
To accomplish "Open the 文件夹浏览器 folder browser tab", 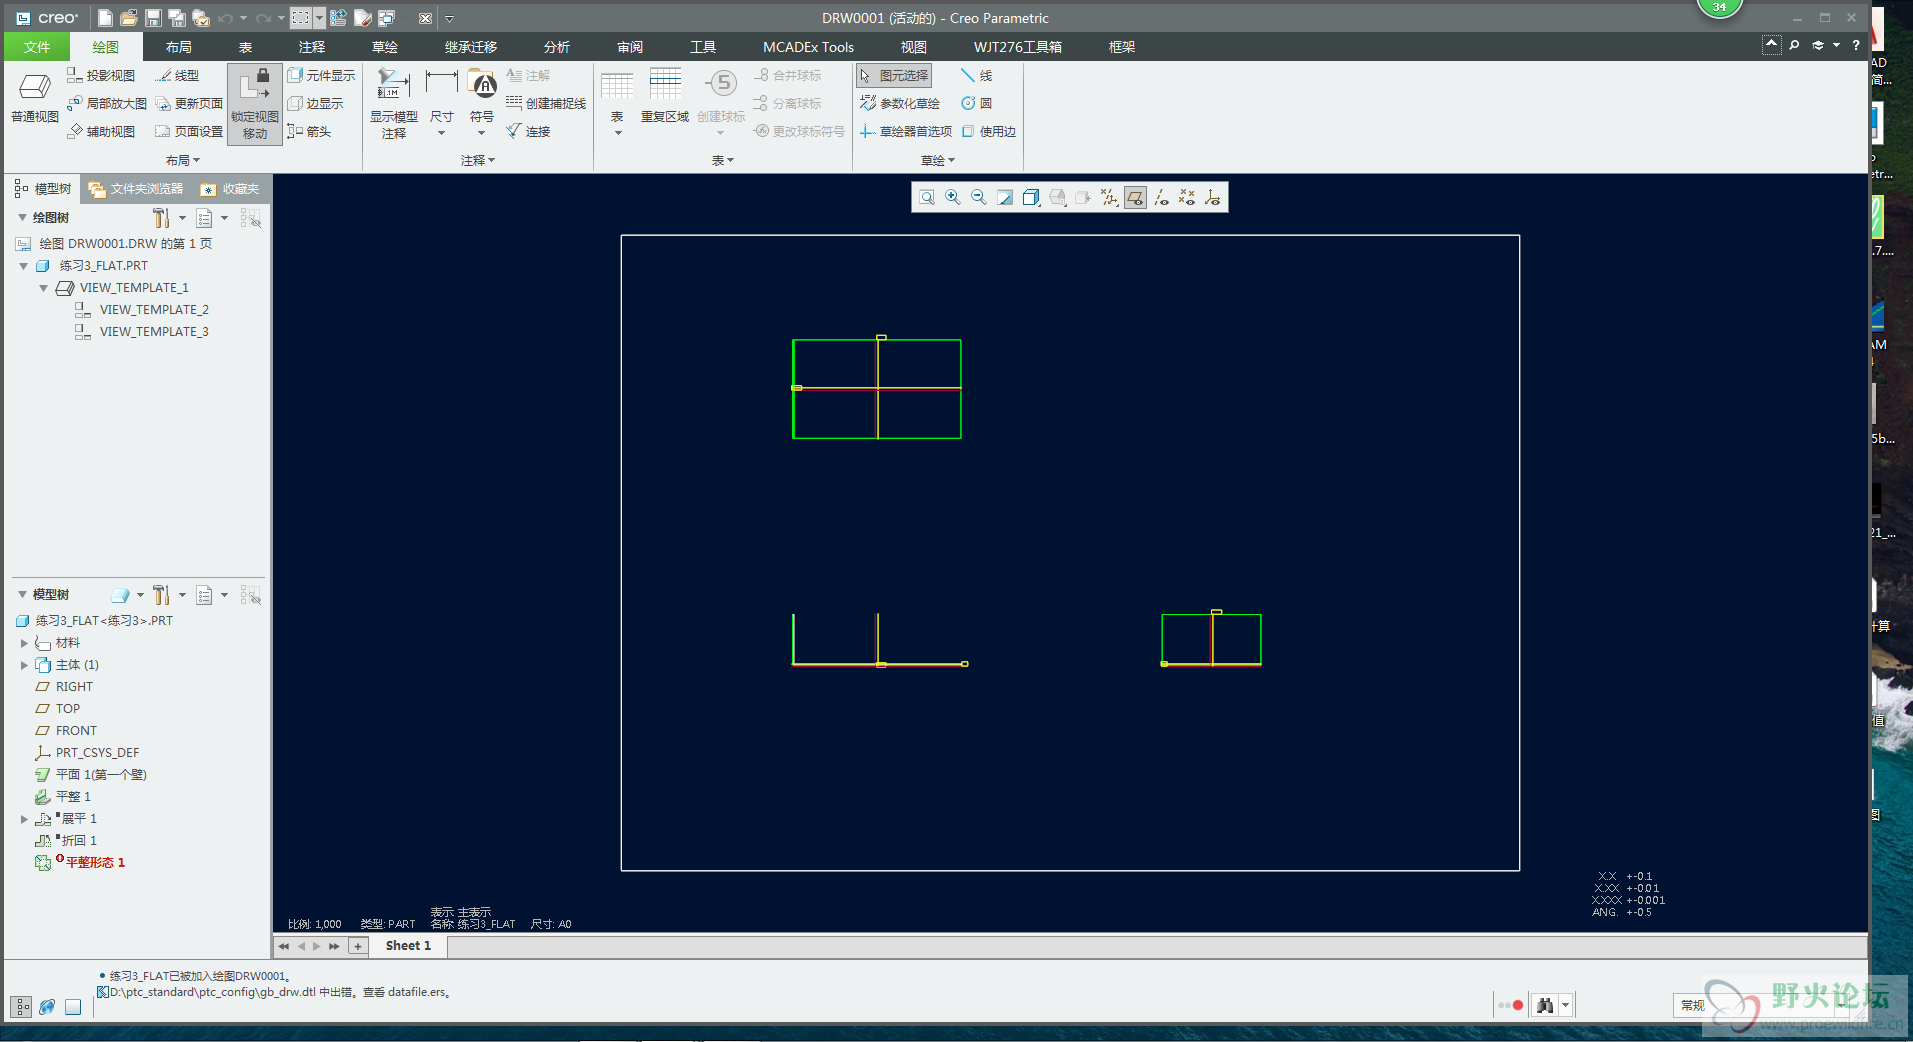I will coord(136,189).
